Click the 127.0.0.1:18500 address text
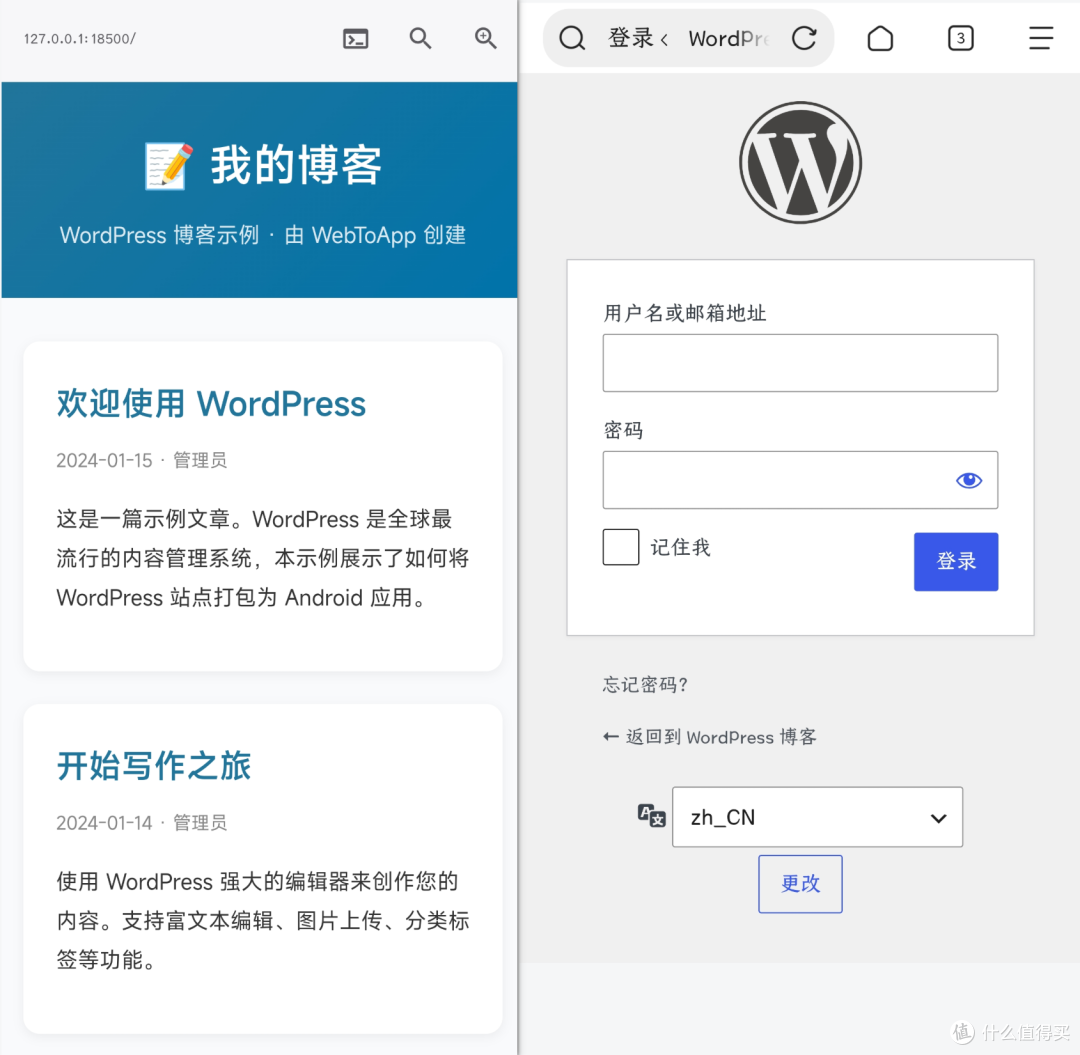1080x1055 pixels. (80, 39)
